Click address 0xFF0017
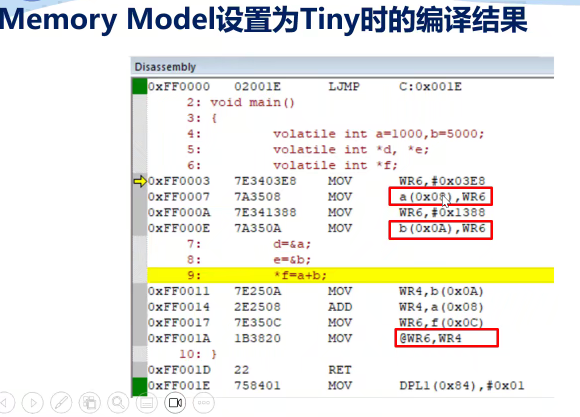 point(179,323)
